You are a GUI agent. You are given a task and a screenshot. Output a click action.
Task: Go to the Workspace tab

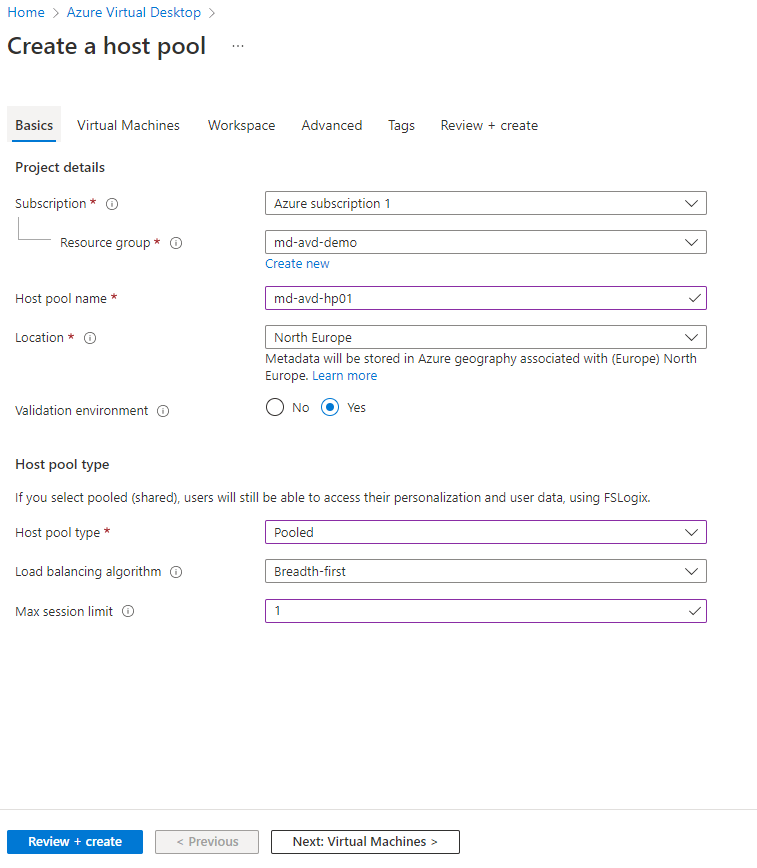[241, 125]
